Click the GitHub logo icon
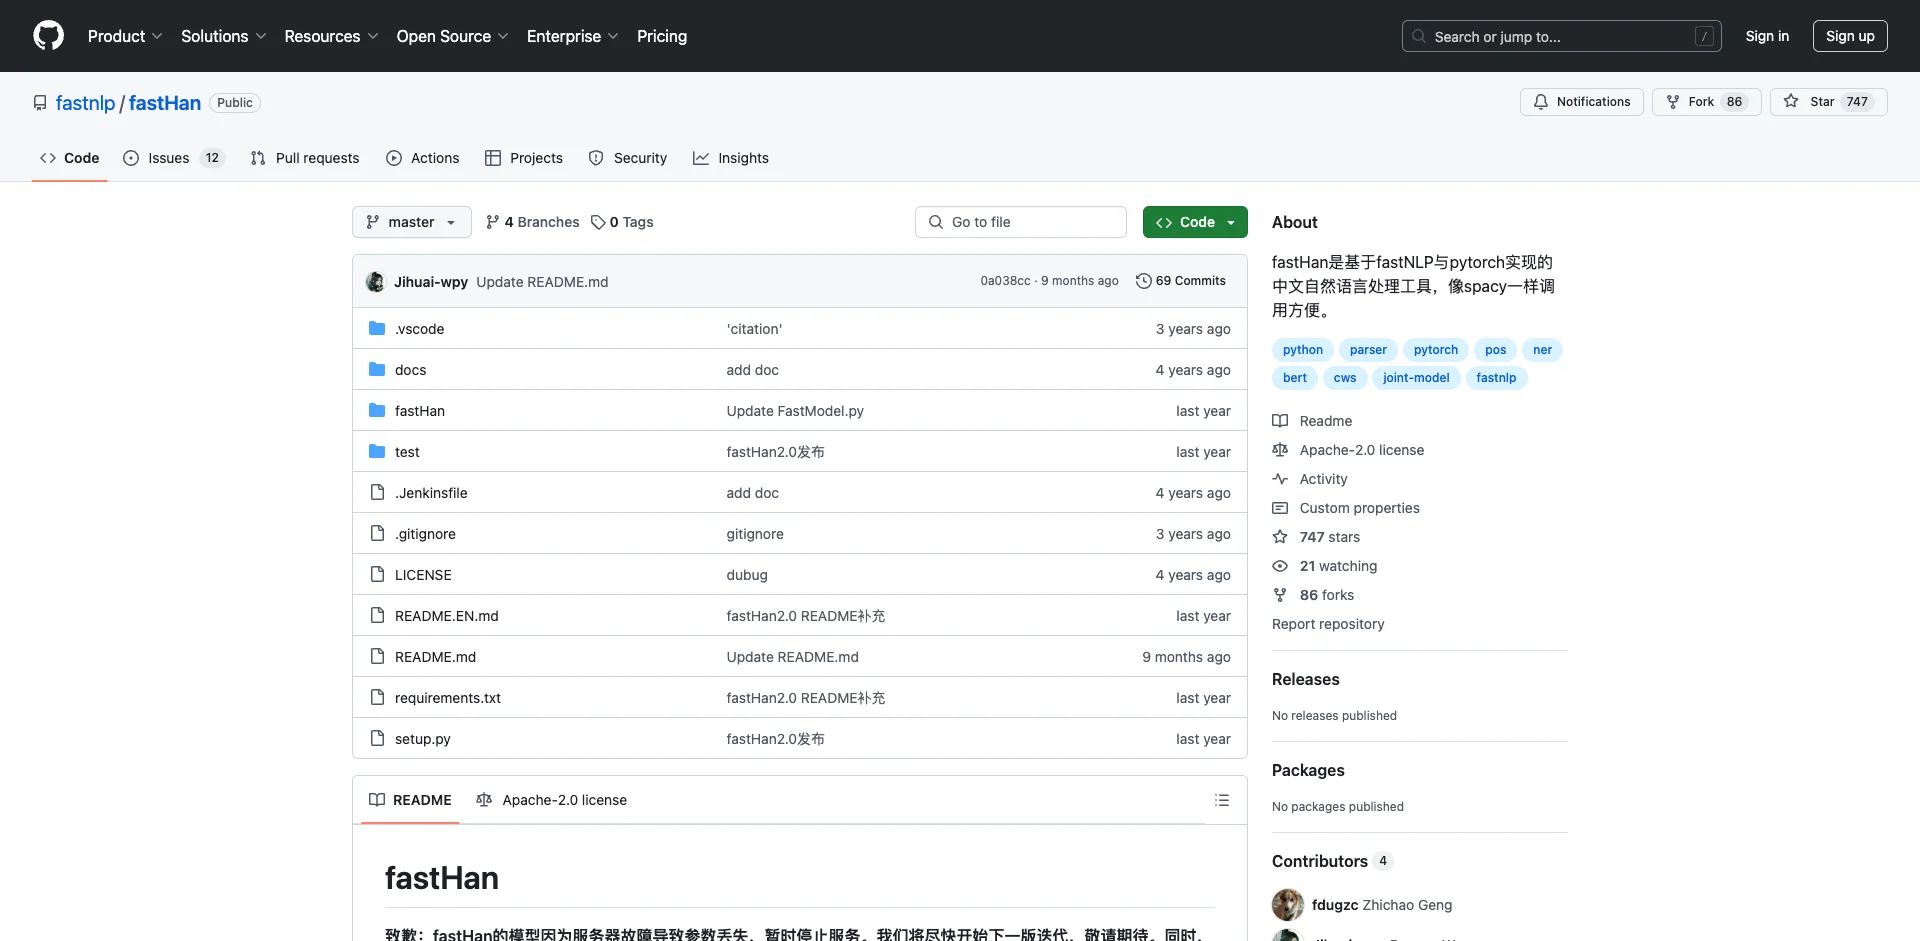 click(48, 36)
